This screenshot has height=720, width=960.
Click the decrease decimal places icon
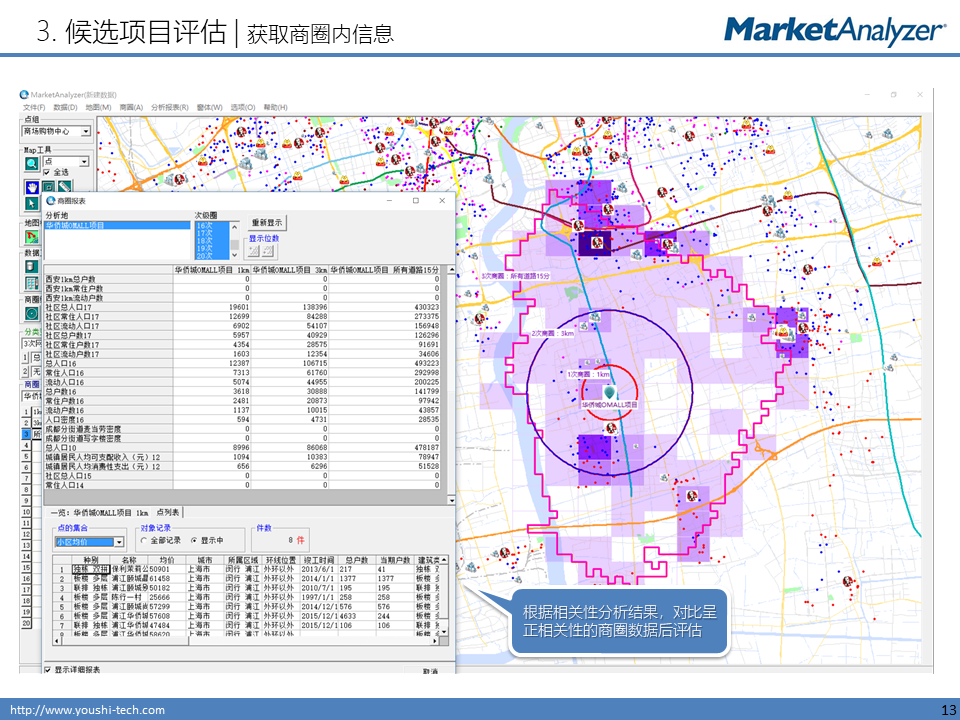(x=269, y=251)
